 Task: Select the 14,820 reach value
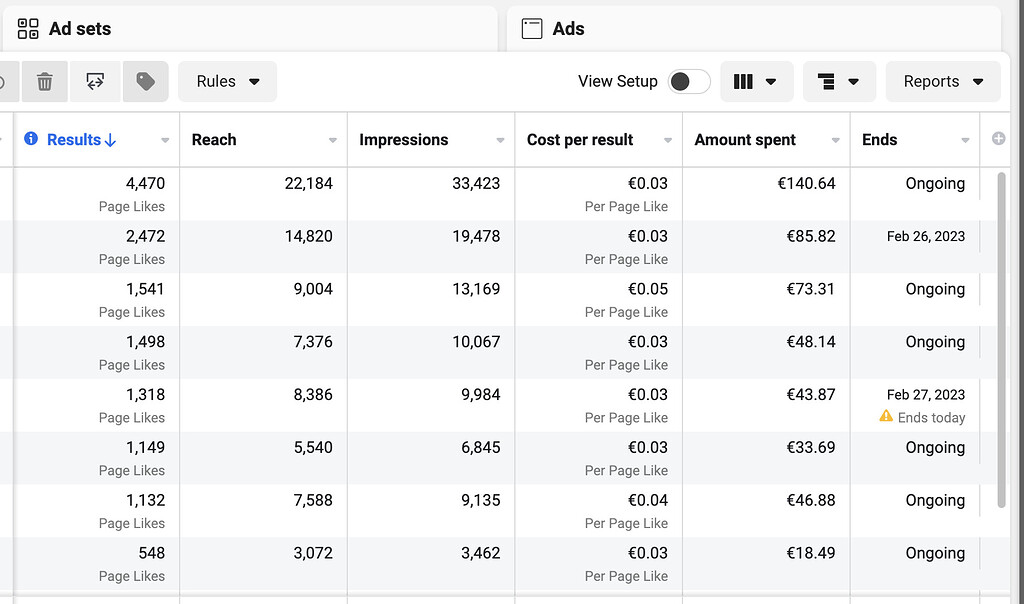[x=308, y=236]
